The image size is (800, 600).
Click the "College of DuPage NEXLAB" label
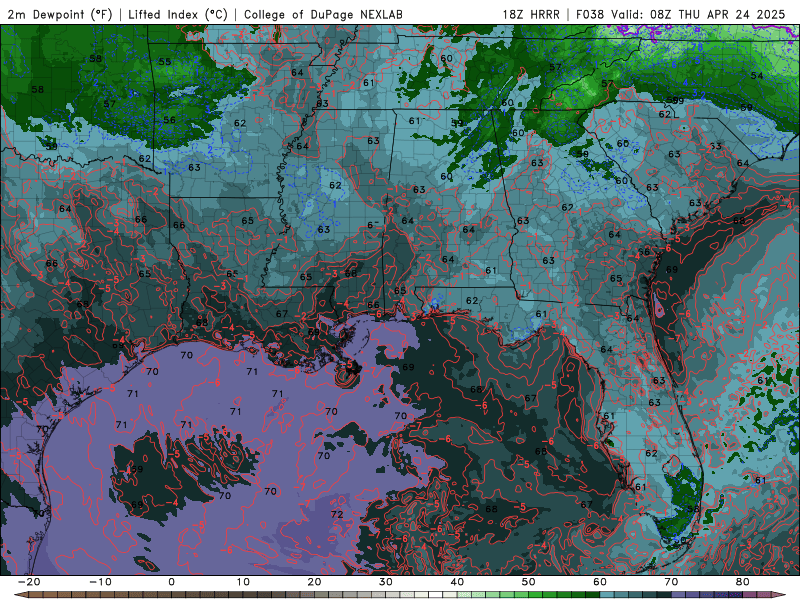pyautogui.click(x=323, y=15)
